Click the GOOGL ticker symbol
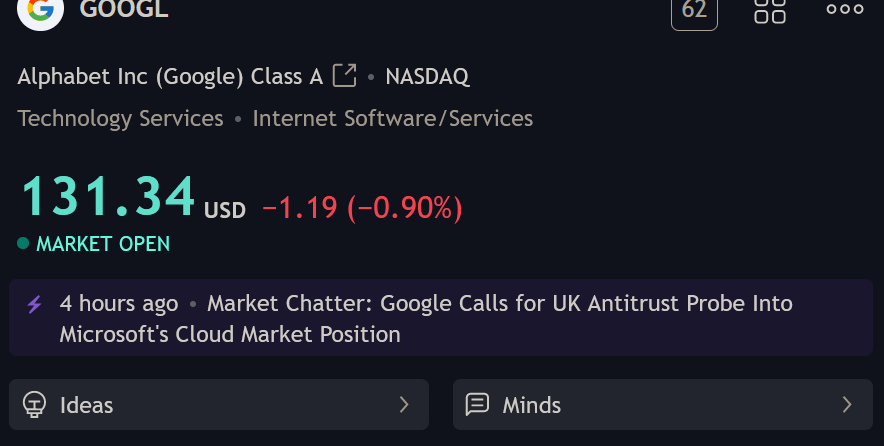The width and height of the screenshot is (884, 446). 124,9
